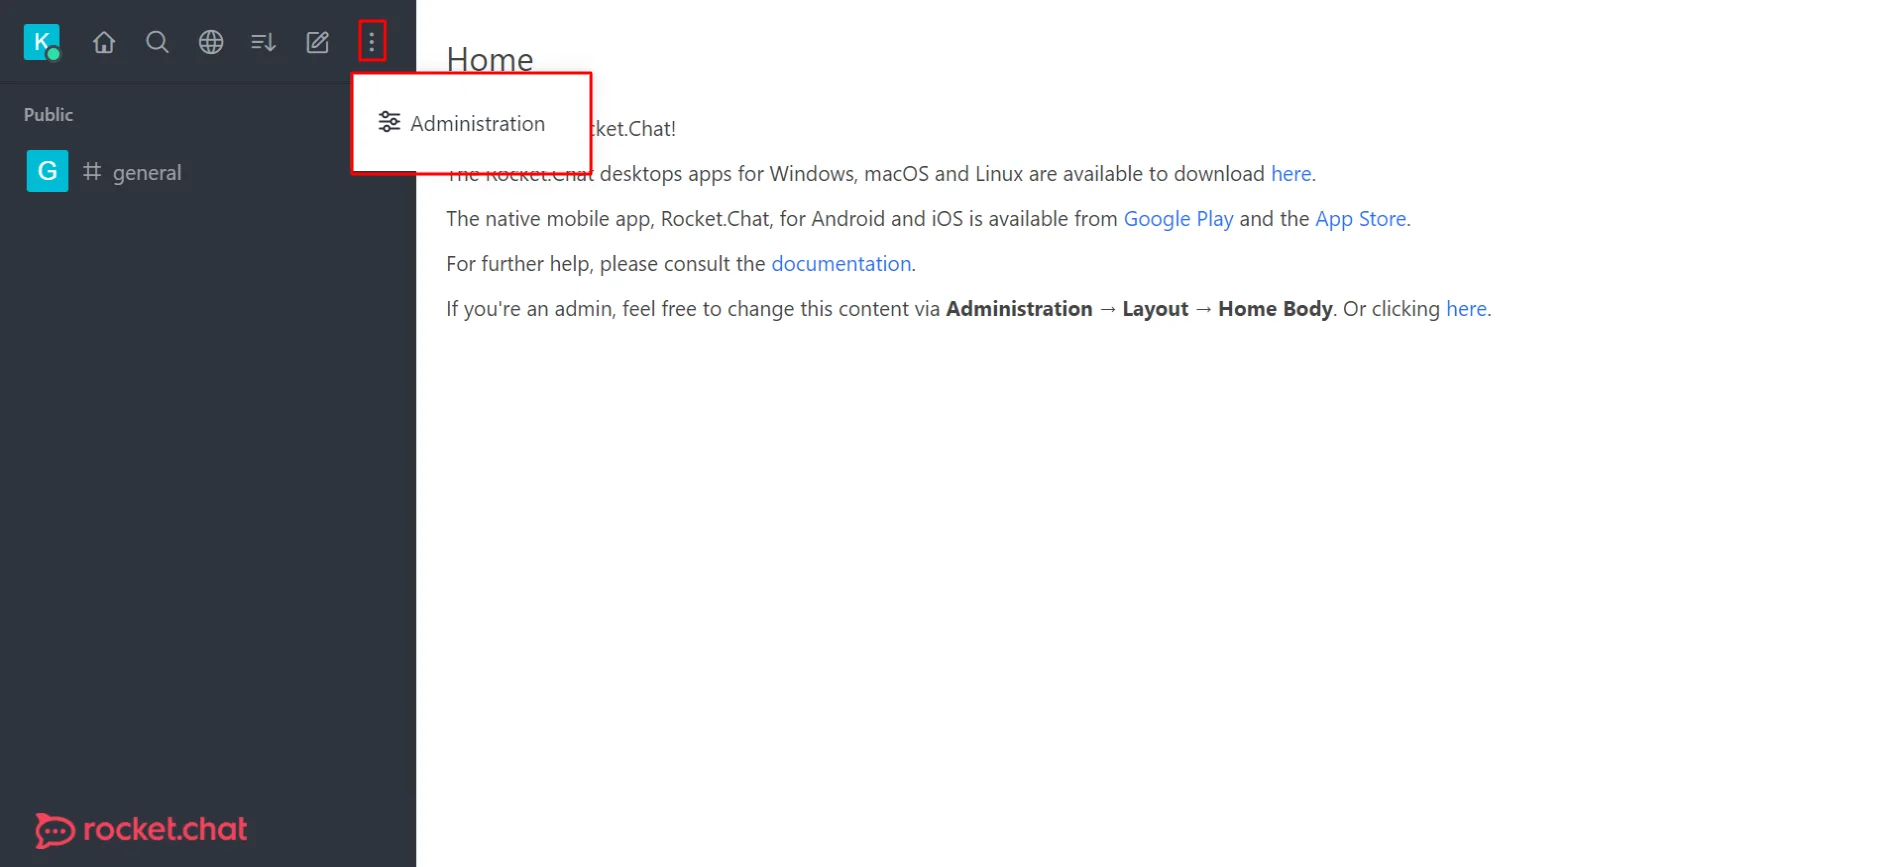Click the rocket.chat logo in sidebar
Image resolution: width=1886 pixels, height=867 pixels.
141,829
